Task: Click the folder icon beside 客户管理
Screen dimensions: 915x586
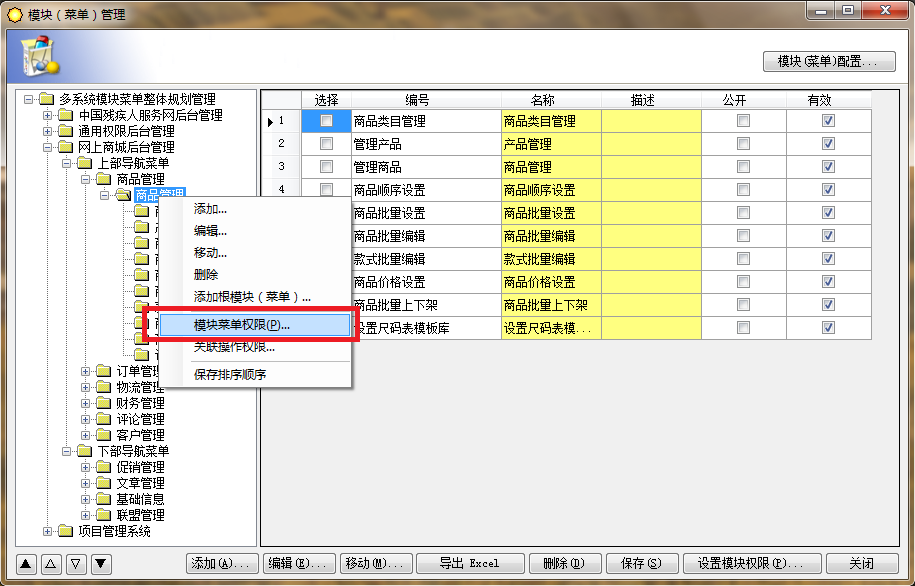Action: point(104,435)
